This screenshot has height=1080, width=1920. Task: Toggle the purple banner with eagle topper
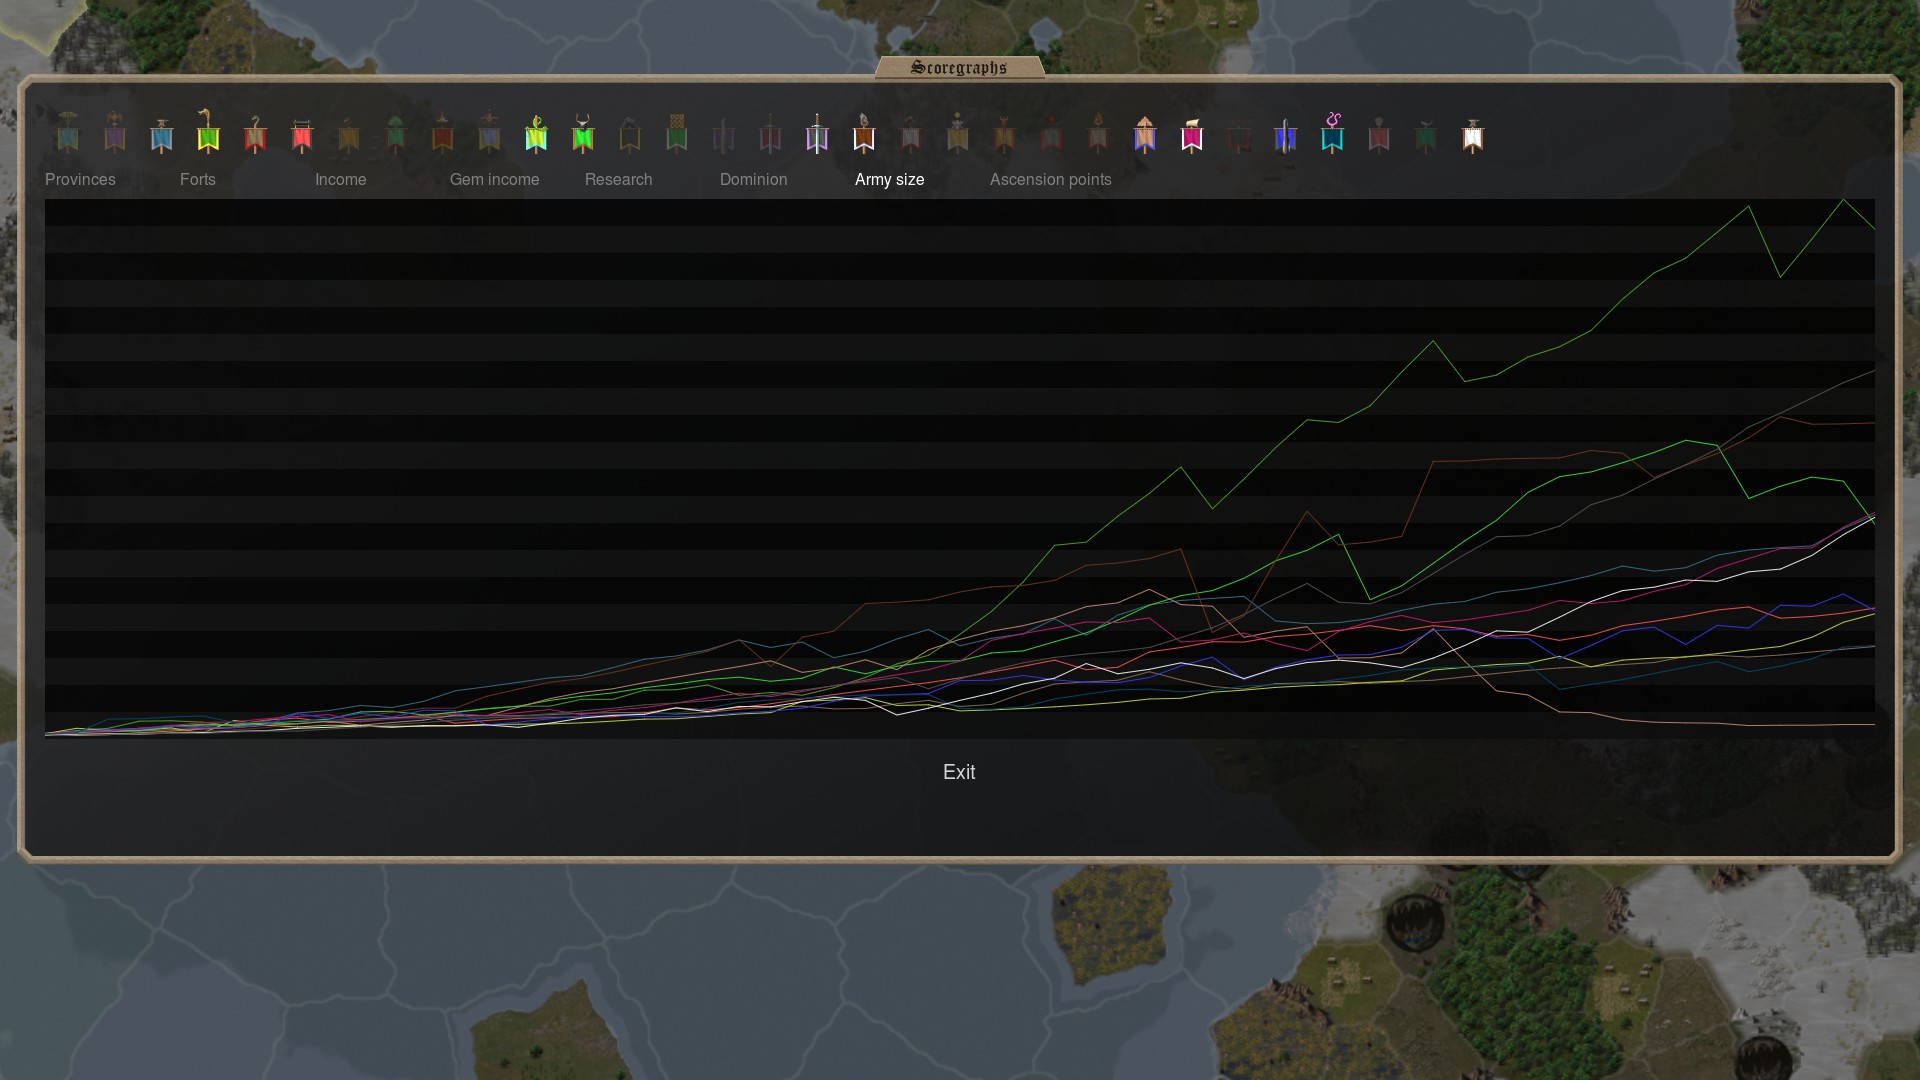[115, 132]
